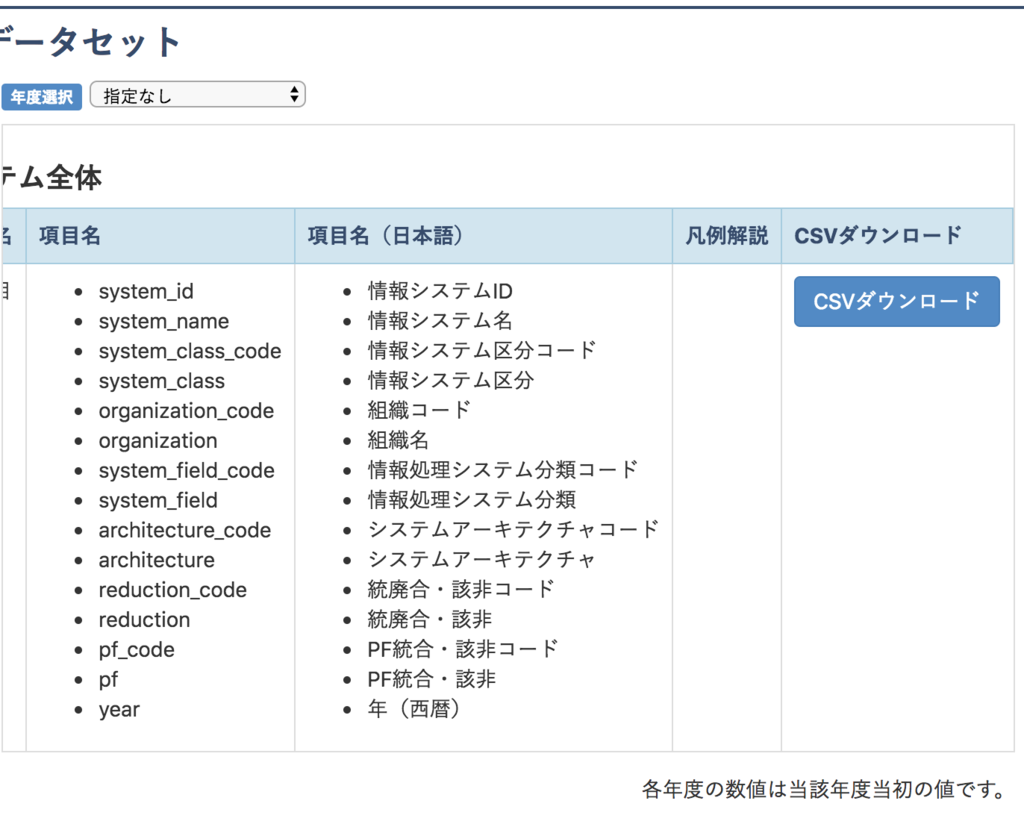Image resolution: width=1024 pixels, height=833 pixels.
Task: Click the 年度選択 label badge
Action: click(41, 97)
